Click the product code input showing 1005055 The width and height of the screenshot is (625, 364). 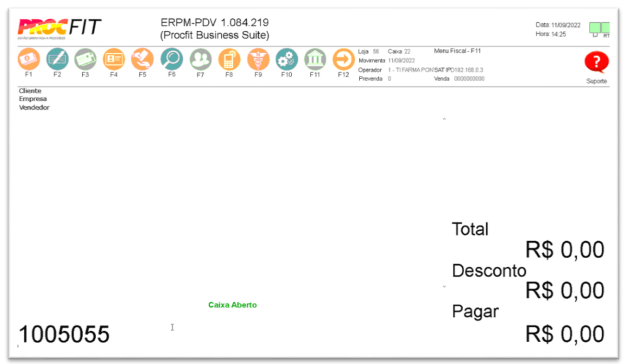64,334
